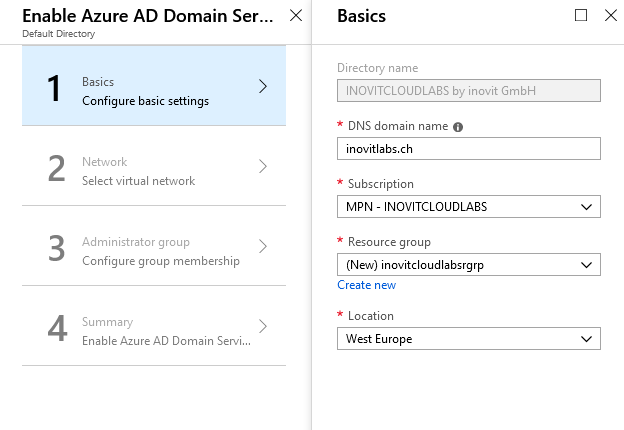This screenshot has height=430, width=624.
Task: Close the Basics blade
Action: pyautogui.click(x=610, y=16)
